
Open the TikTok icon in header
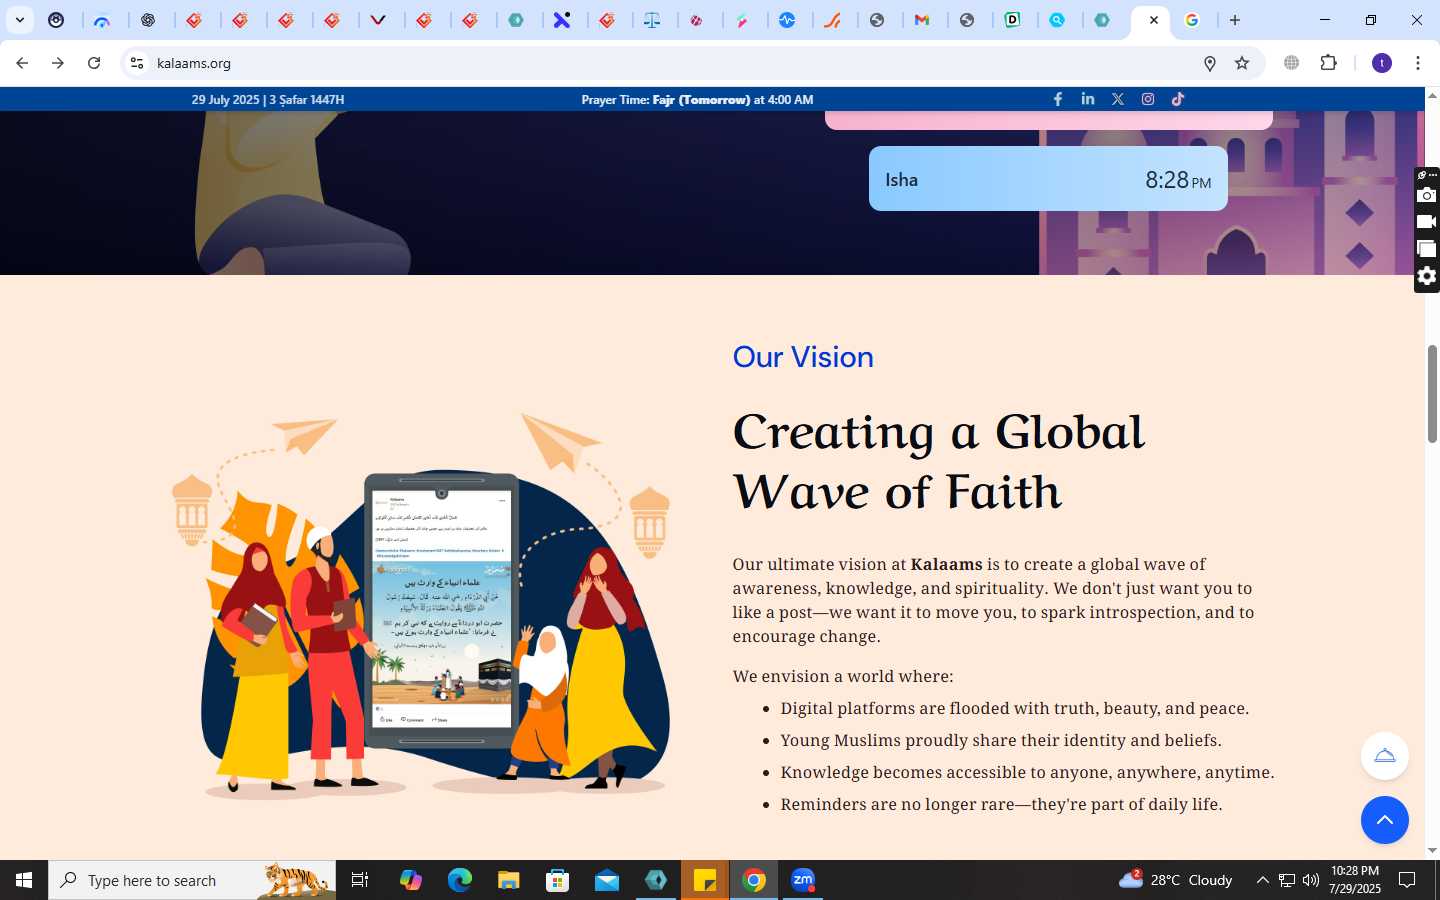[x=1178, y=99]
